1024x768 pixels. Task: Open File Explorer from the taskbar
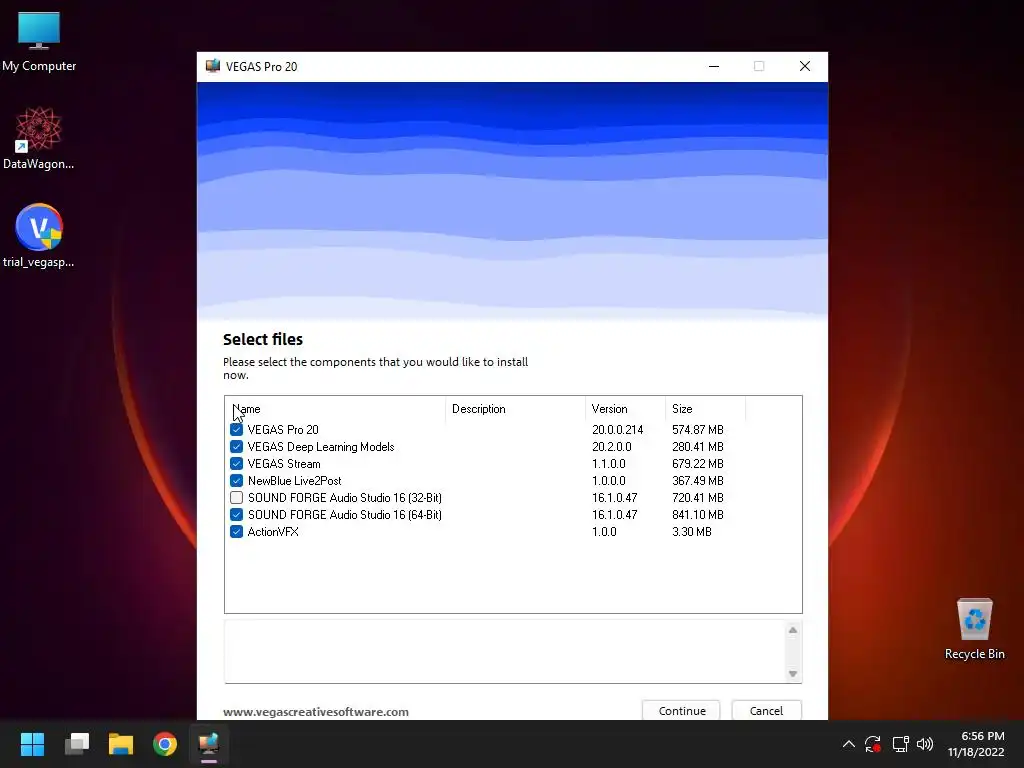(121, 744)
